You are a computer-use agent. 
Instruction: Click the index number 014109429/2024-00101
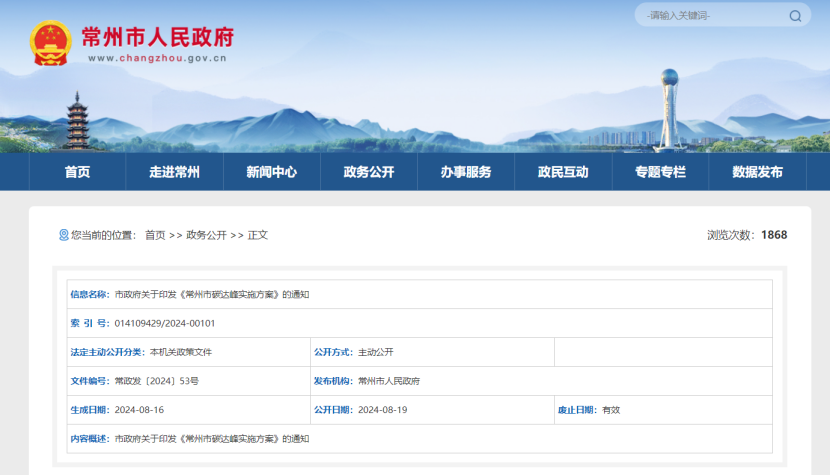coord(165,323)
